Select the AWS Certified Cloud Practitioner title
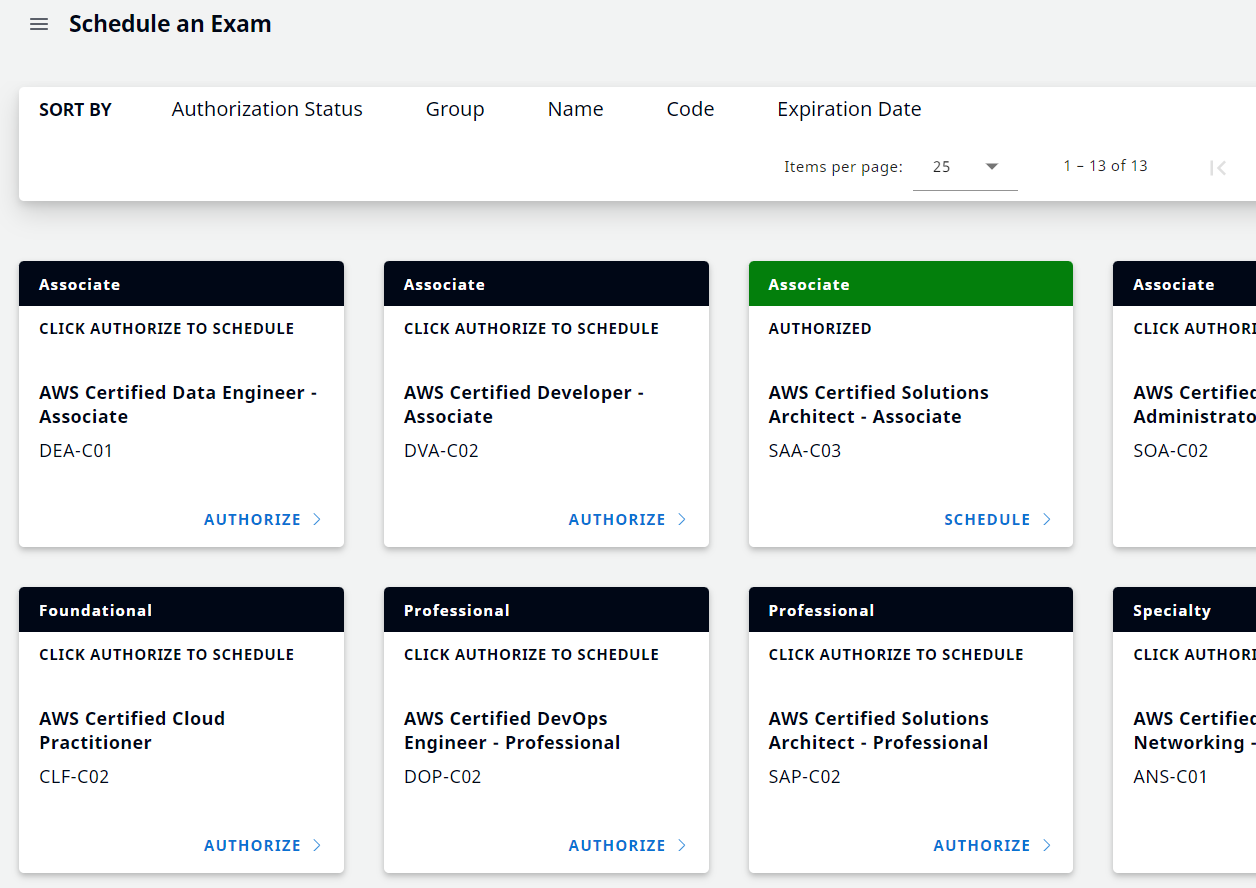This screenshot has width=1256, height=888. pos(132,731)
